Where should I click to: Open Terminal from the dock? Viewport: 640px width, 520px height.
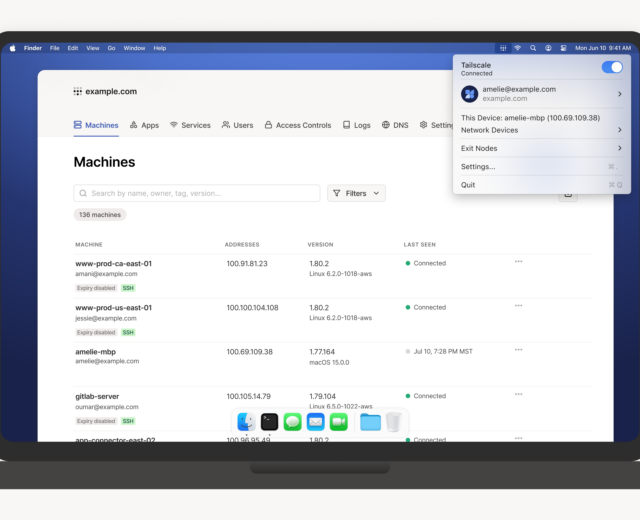pyautogui.click(x=269, y=422)
